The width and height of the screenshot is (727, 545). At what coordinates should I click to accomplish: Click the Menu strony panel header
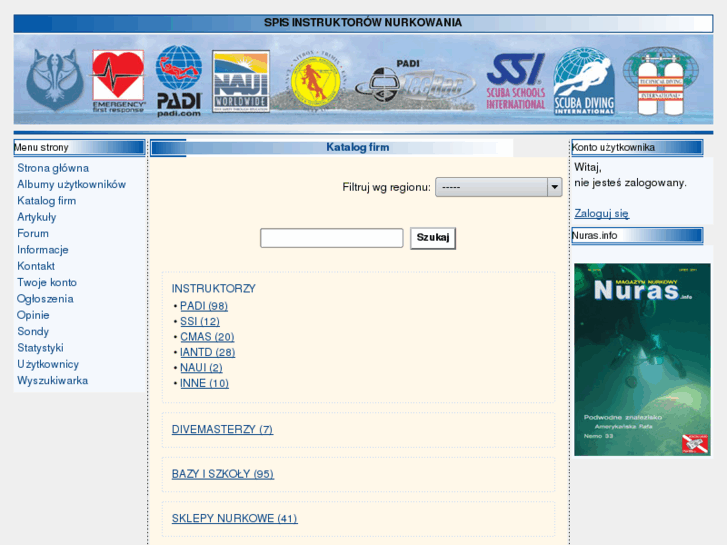coord(79,147)
